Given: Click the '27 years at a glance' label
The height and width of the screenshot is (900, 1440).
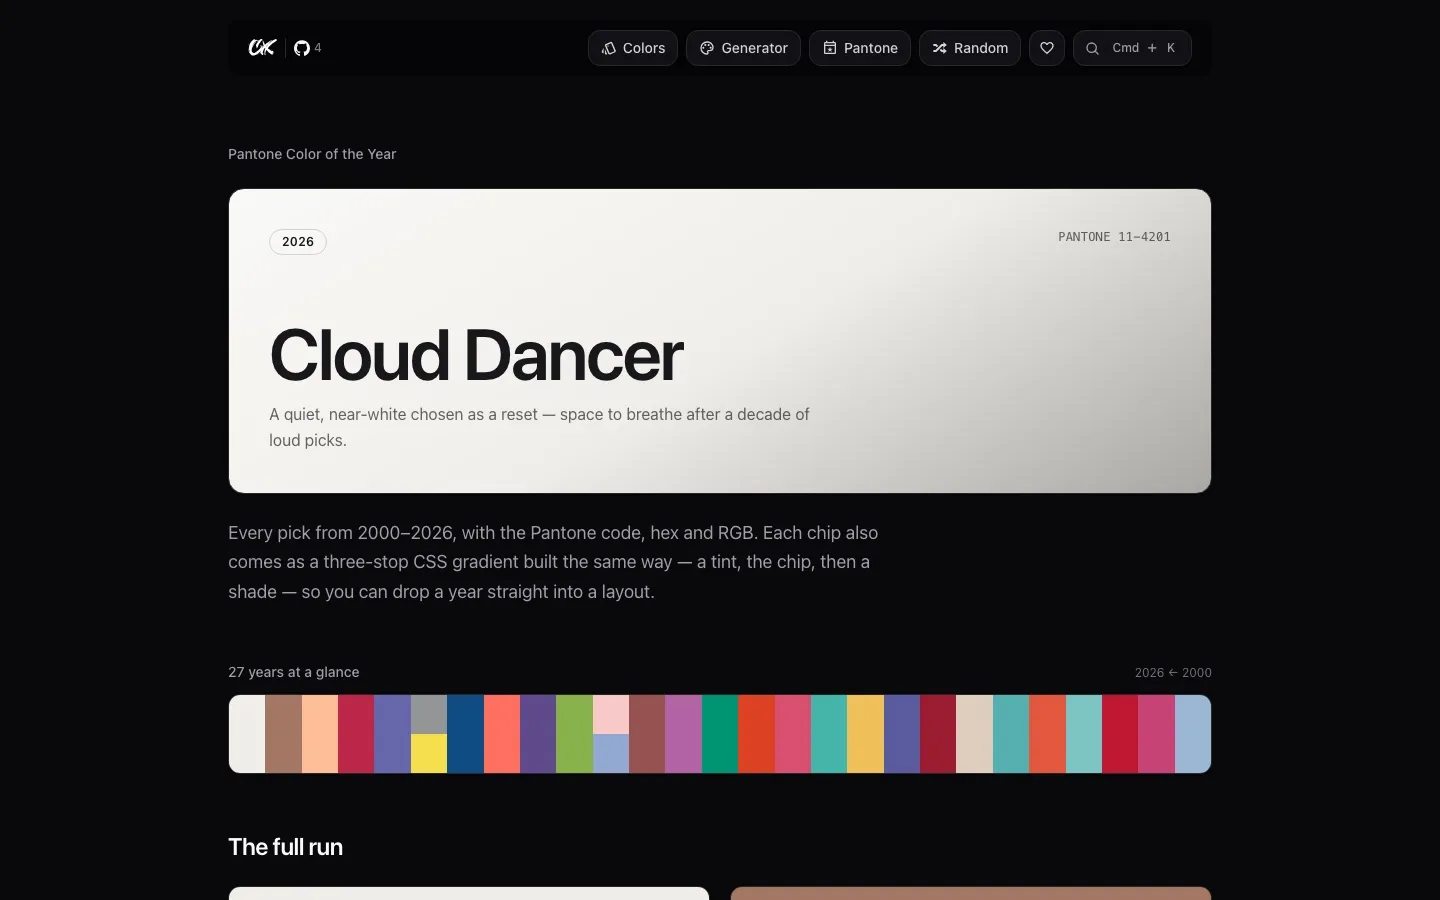Looking at the screenshot, I should [x=294, y=672].
